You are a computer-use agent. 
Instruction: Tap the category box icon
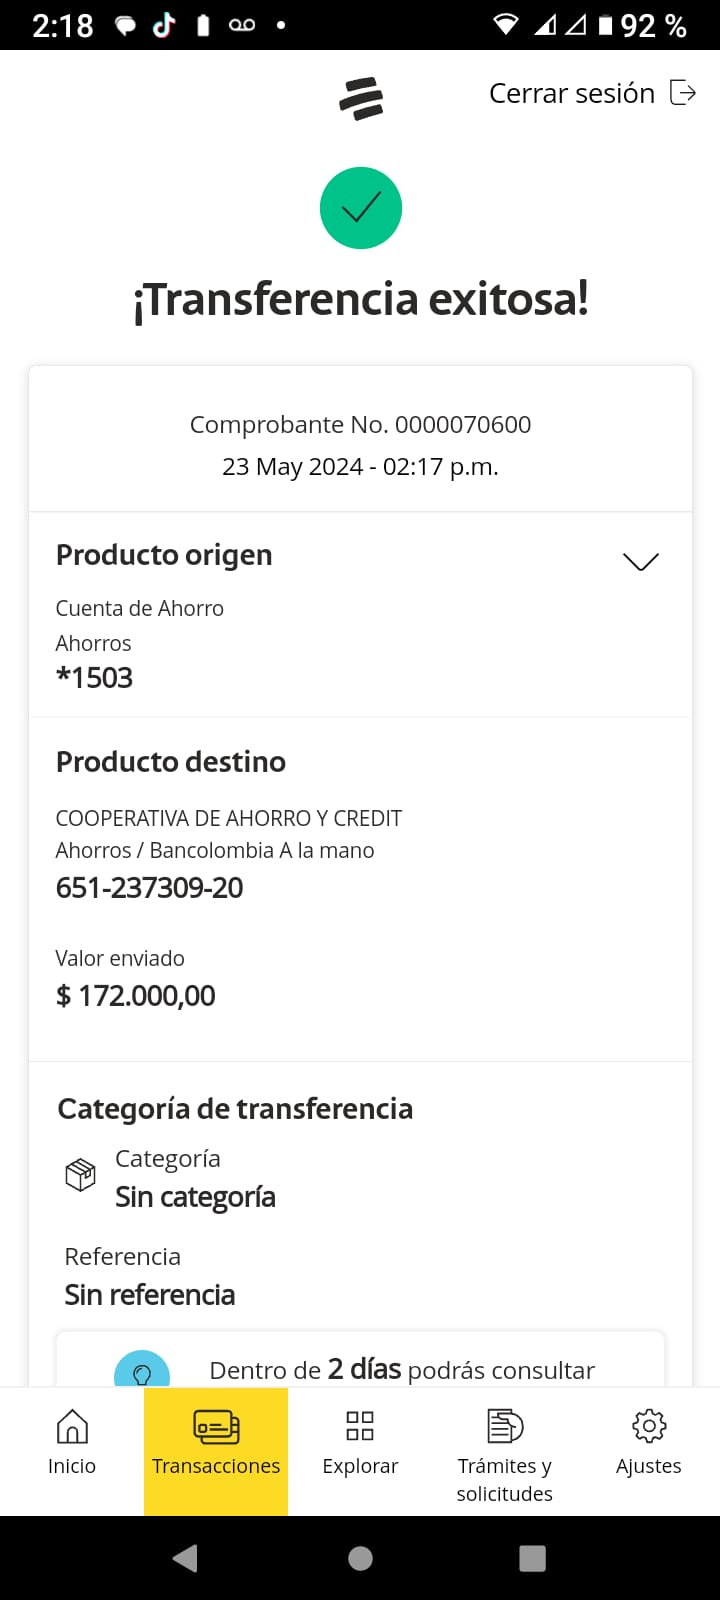click(80, 1175)
